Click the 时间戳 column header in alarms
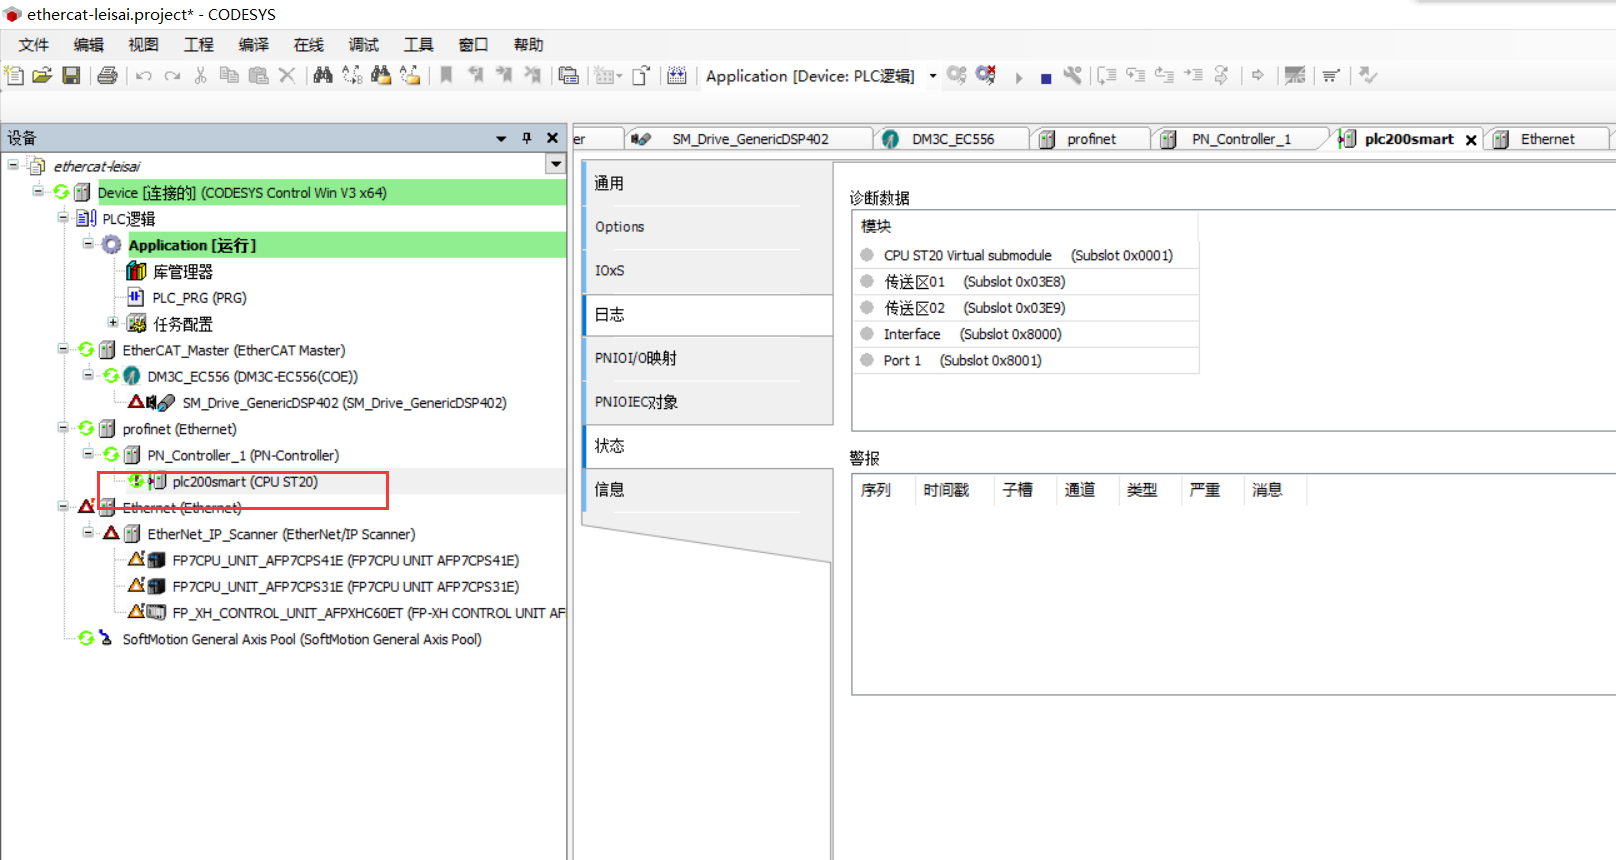Viewport: 1616px width, 860px height. tap(946, 490)
